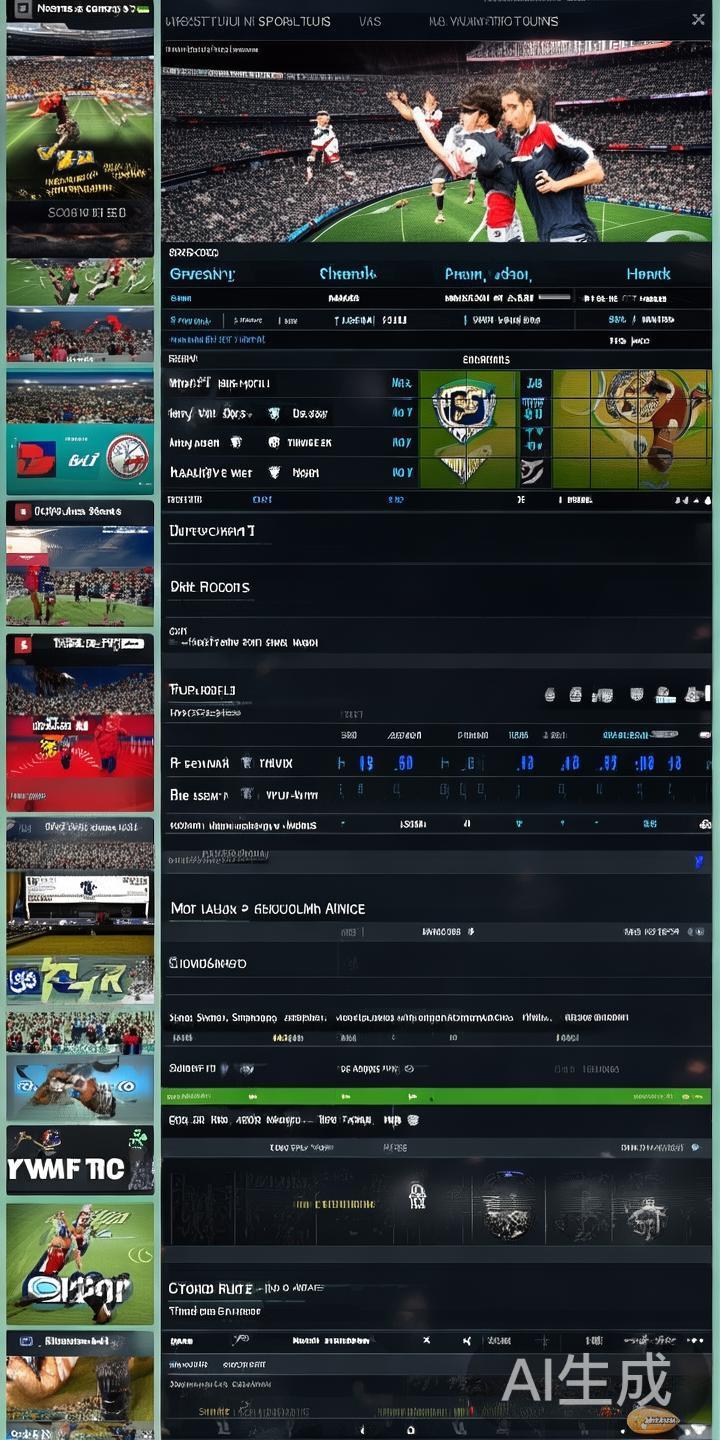The width and height of the screenshot is (720, 1440).
Task: Click the team badge icon beside 'Haauitve wet'
Action: [273, 472]
